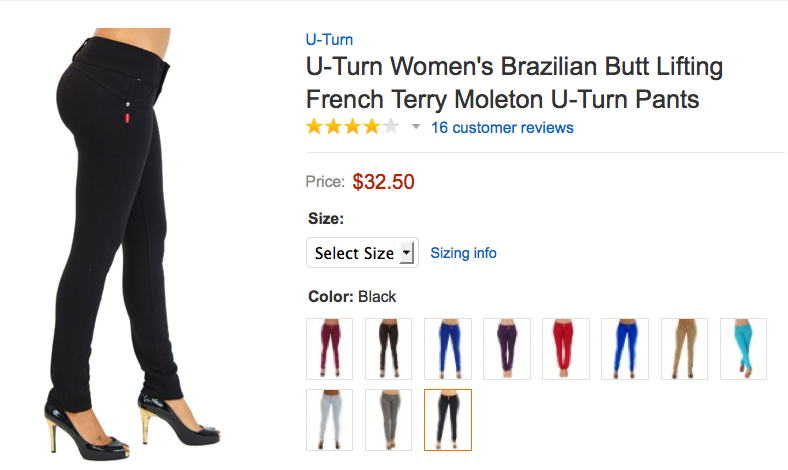Choose the blue swatch beside khaki
The height and width of the screenshot is (470, 788).
(x=625, y=348)
